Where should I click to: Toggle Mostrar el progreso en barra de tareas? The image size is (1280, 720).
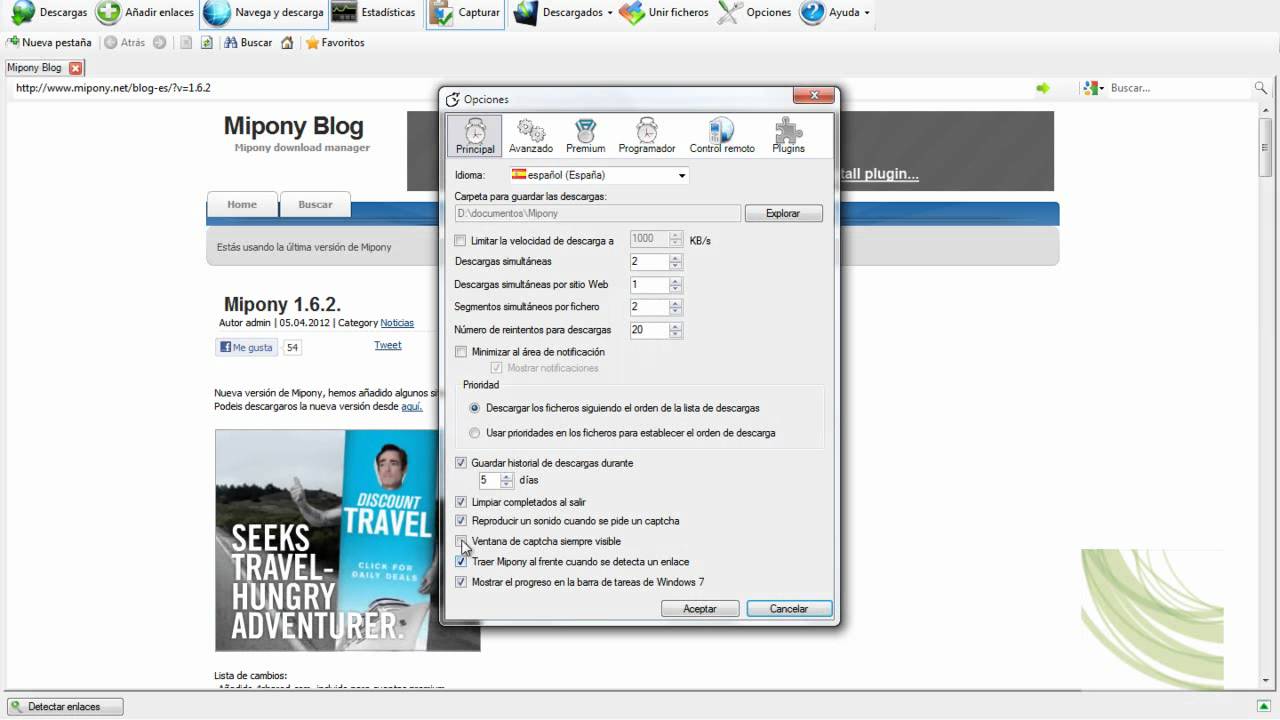[x=460, y=582]
